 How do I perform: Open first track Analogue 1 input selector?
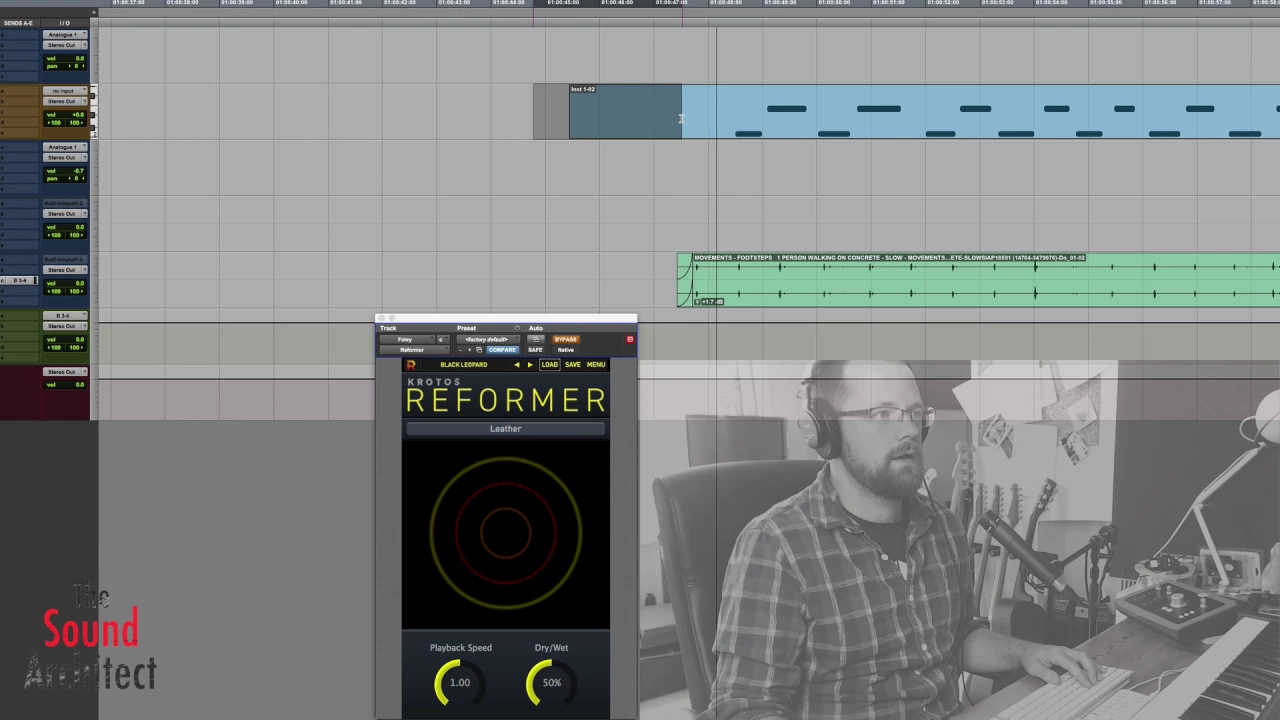[x=65, y=35]
